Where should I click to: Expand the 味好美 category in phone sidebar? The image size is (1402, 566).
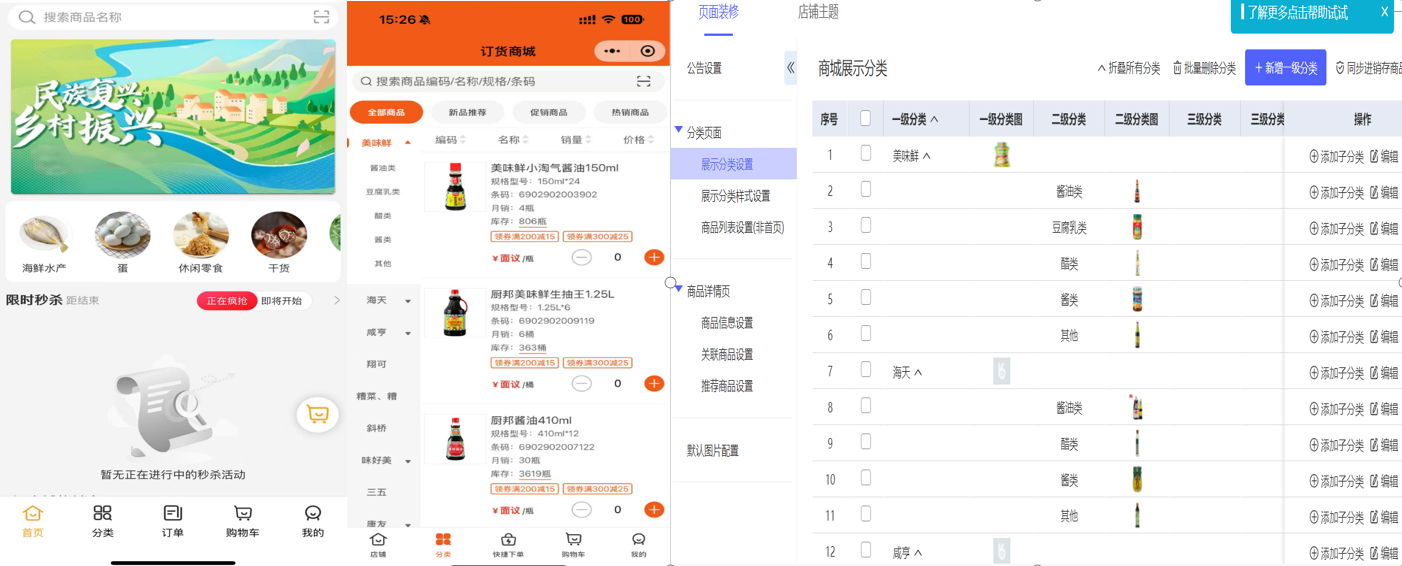[407, 461]
